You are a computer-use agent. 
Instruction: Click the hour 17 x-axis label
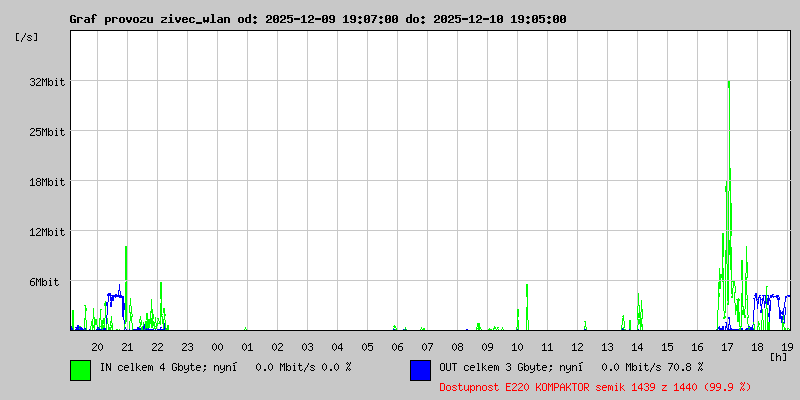click(727, 347)
